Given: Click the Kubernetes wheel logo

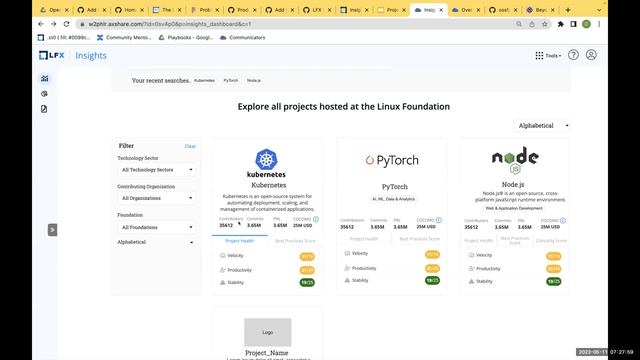Looking at the screenshot, I should (x=266, y=159).
